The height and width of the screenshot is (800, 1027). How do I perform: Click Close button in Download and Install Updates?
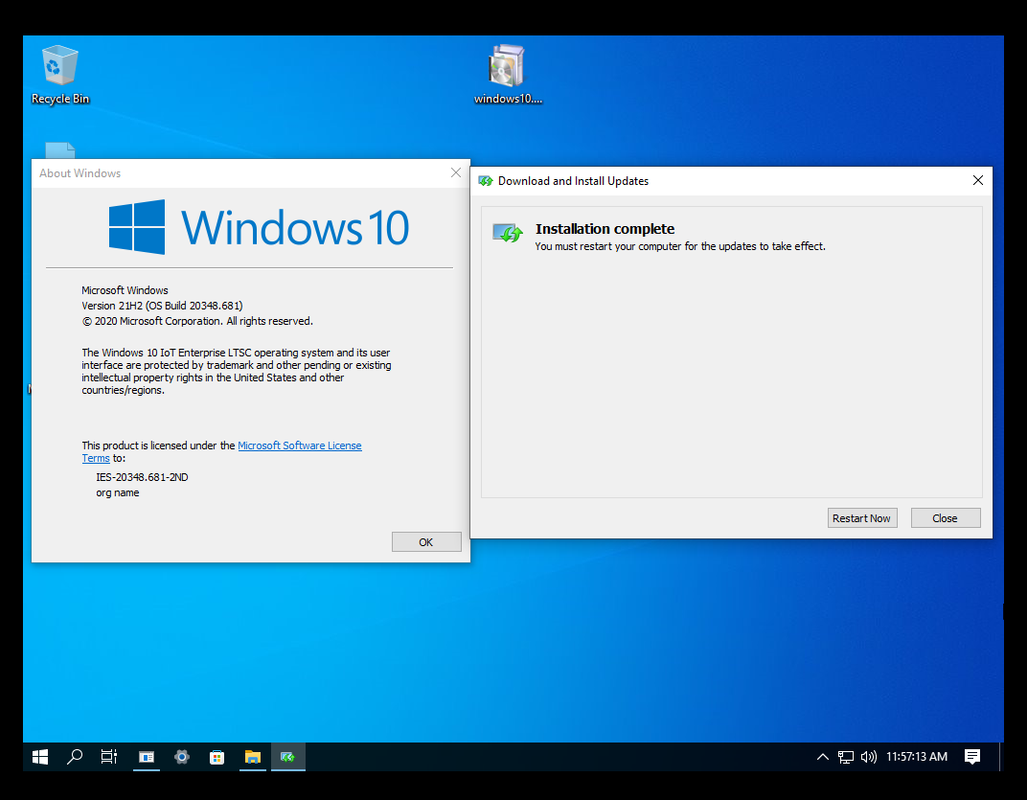(x=945, y=518)
